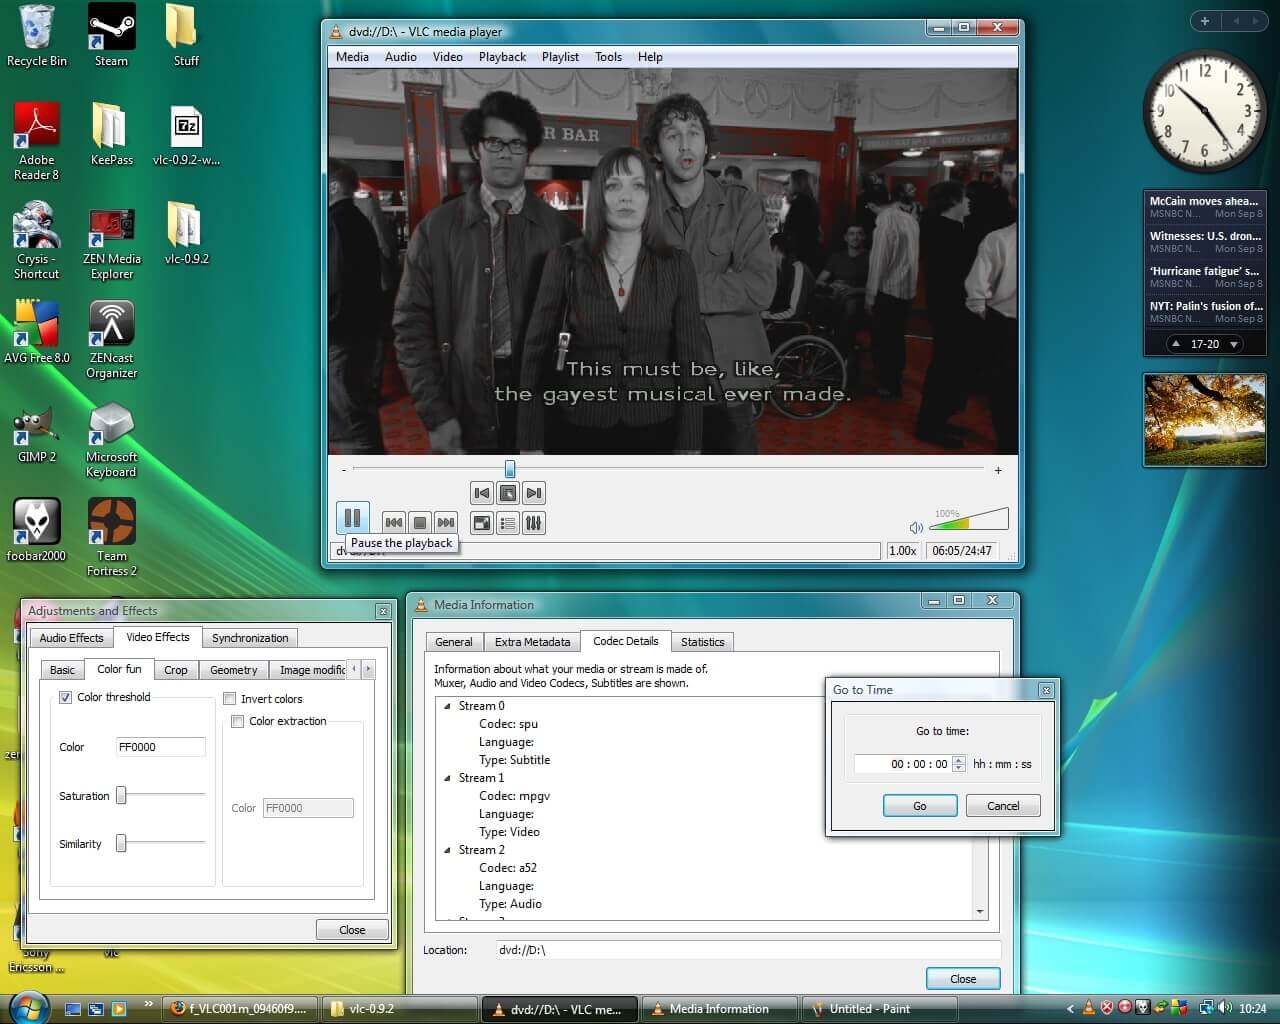Enable the Invert colors checkbox
This screenshot has width=1280, height=1024.
(x=229, y=698)
